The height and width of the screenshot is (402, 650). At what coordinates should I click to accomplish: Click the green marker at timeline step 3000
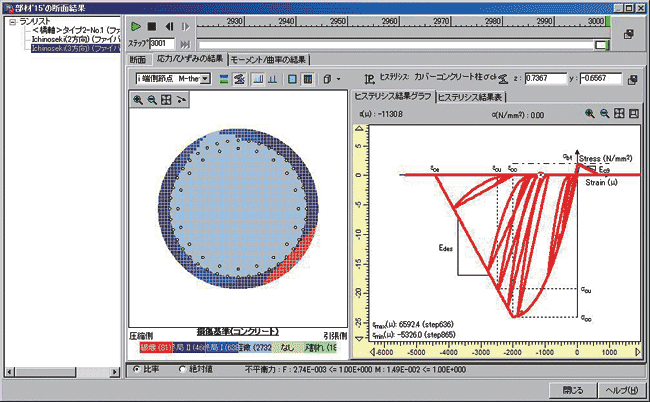tap(608, 22)
